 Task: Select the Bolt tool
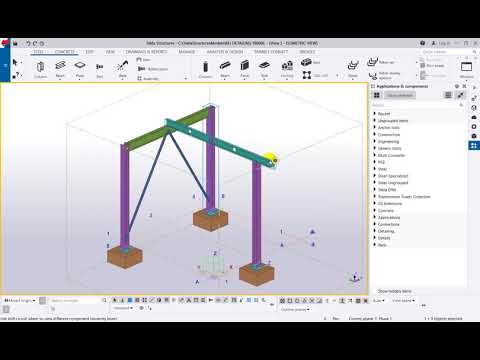tap(99, 70)
